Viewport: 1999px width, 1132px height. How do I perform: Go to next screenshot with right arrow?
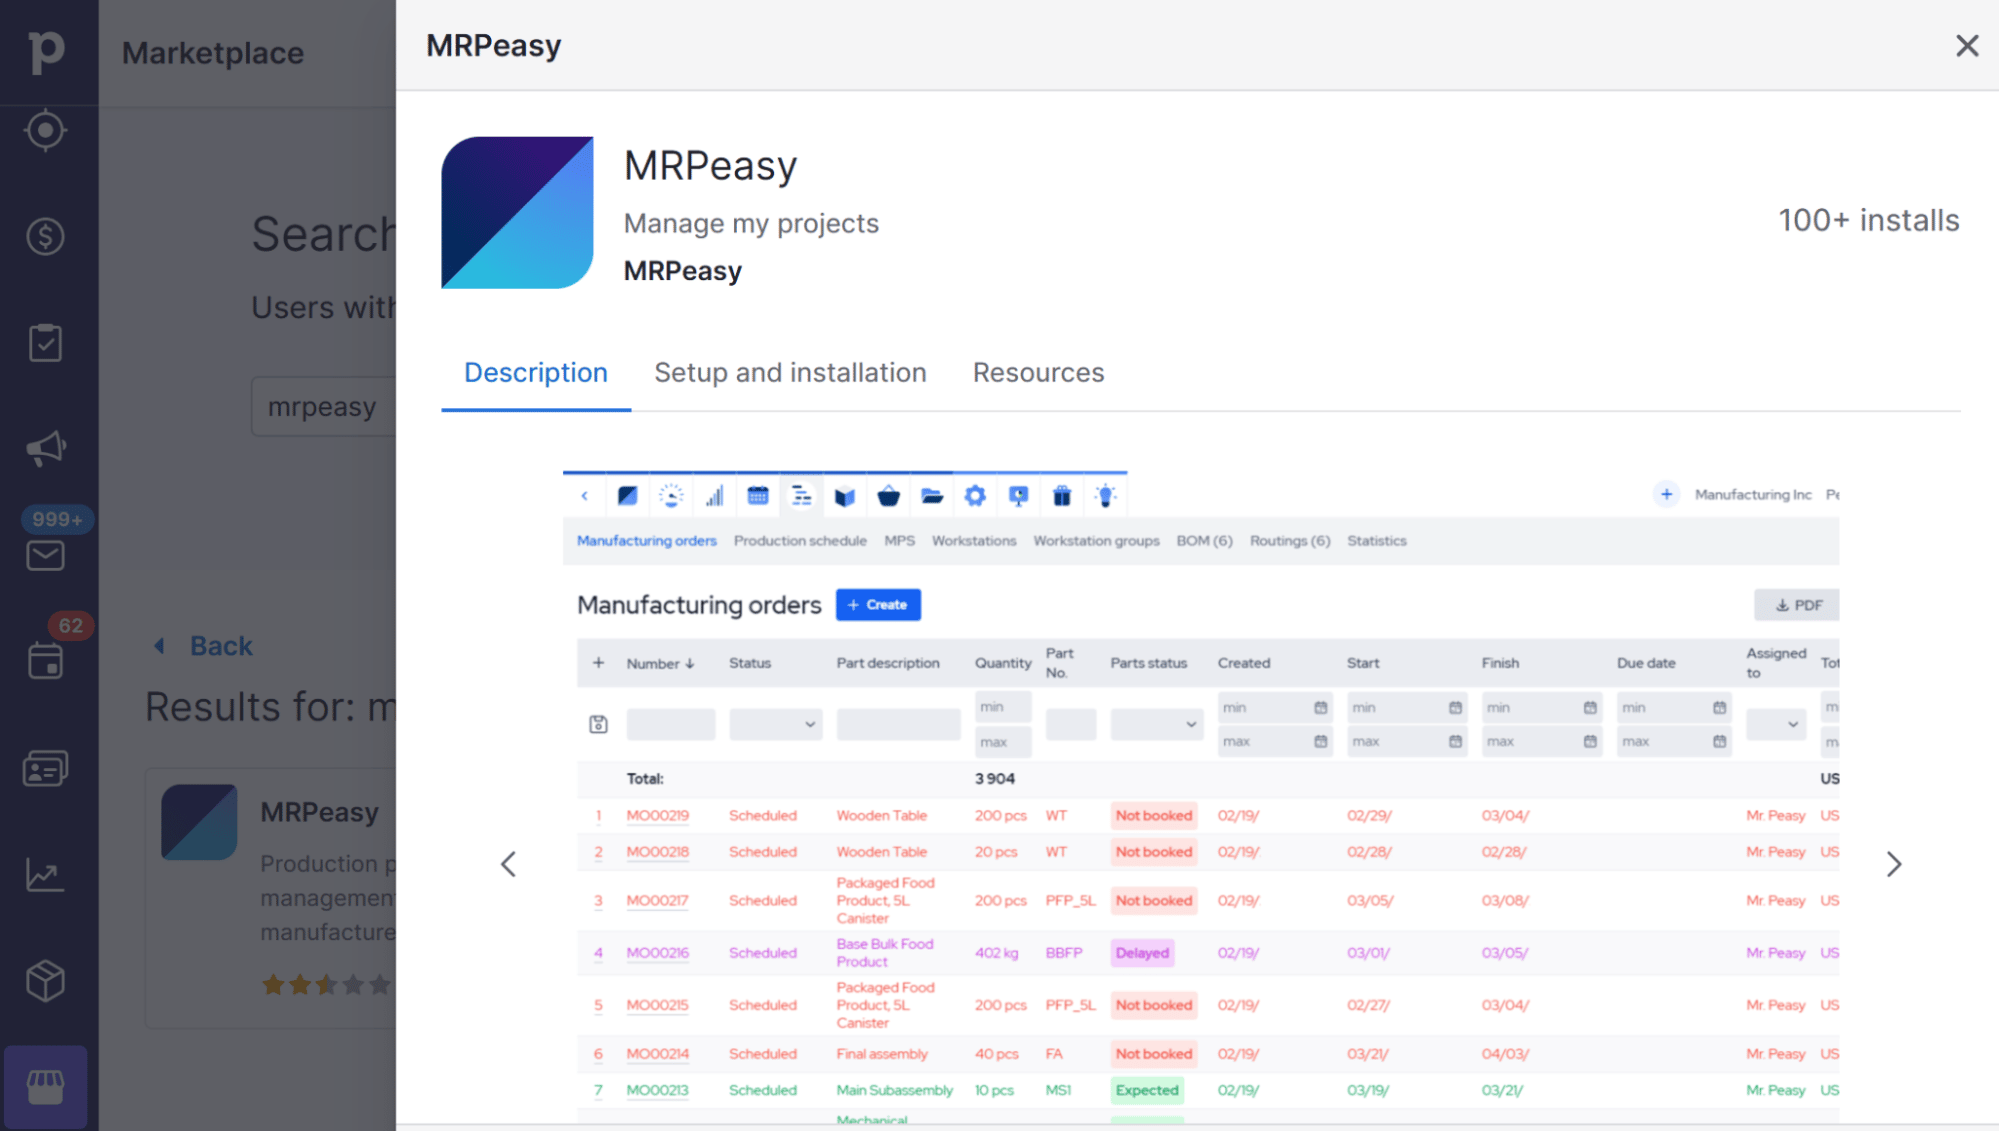pyautogui.click(x=1893, y=864)
